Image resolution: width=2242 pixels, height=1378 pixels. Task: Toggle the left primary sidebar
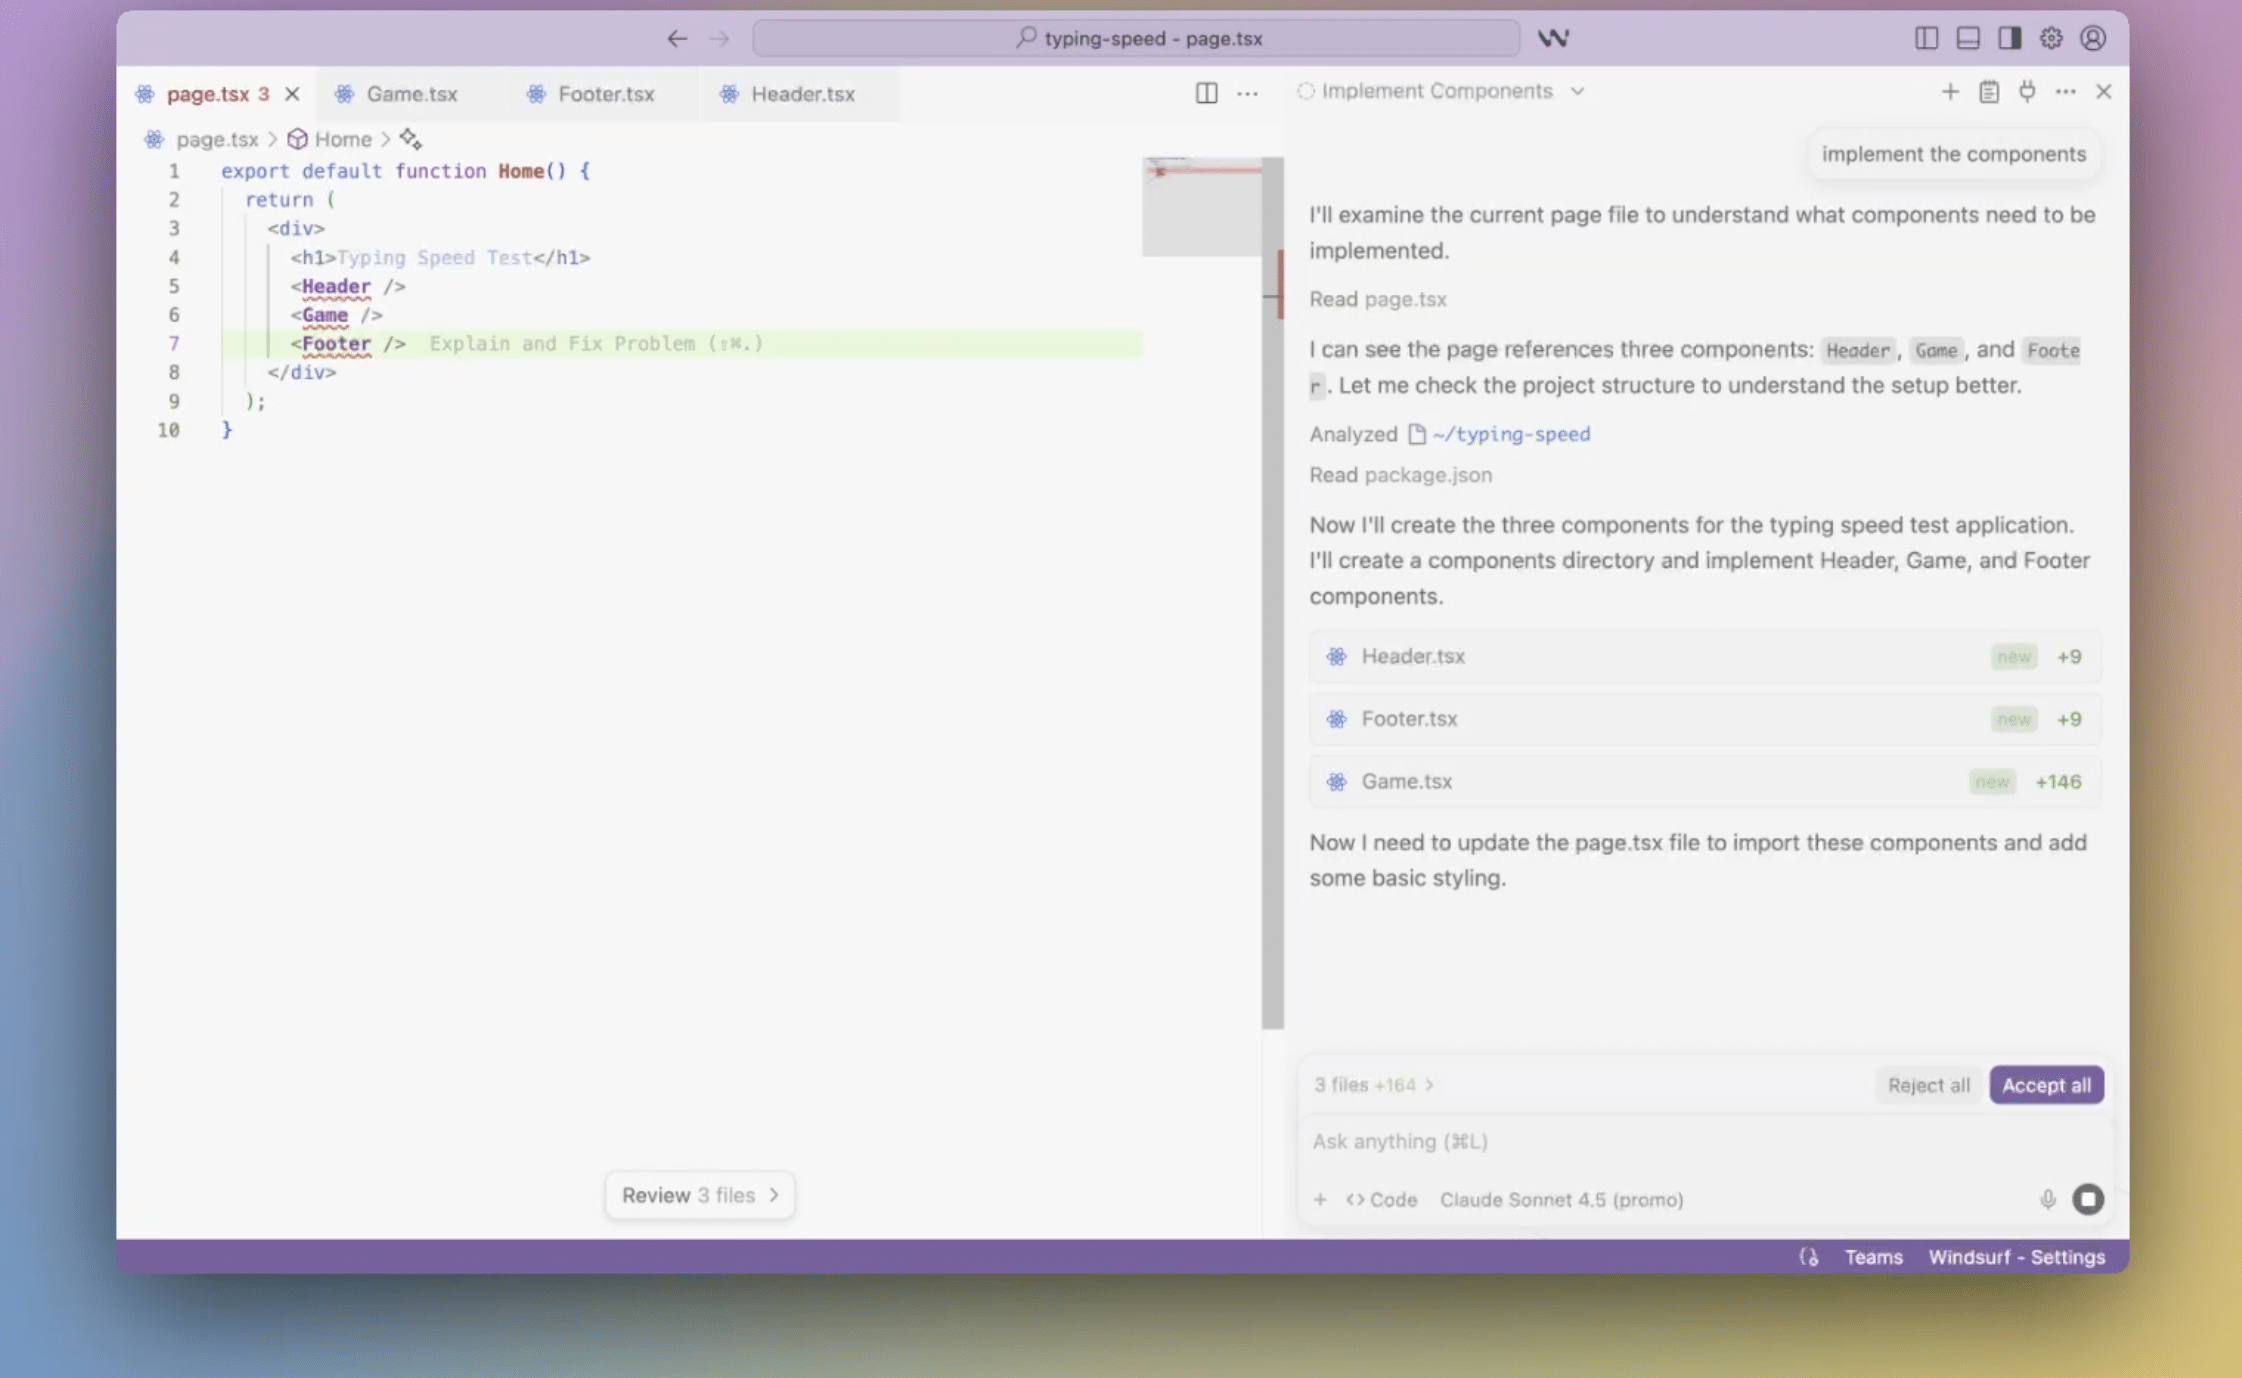pyautogui.click(x=1926, y=38)
